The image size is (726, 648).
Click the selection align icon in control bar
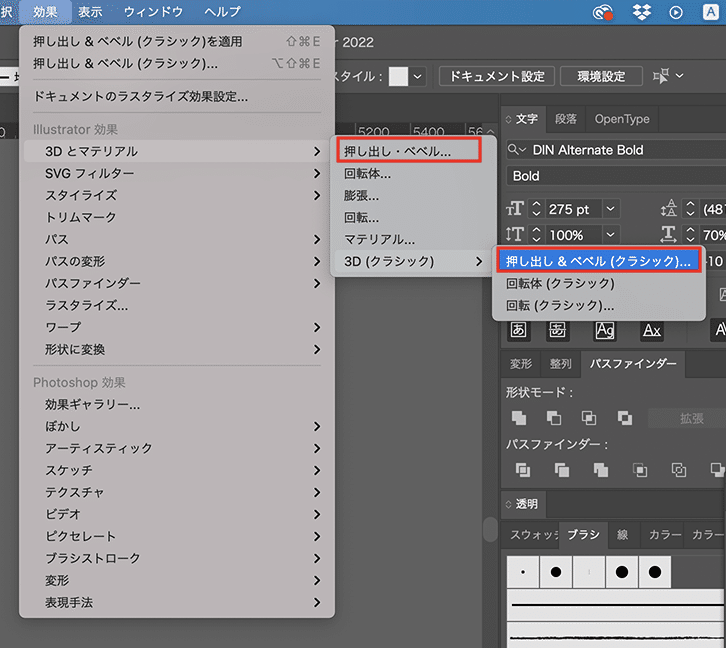coord(661,76)
